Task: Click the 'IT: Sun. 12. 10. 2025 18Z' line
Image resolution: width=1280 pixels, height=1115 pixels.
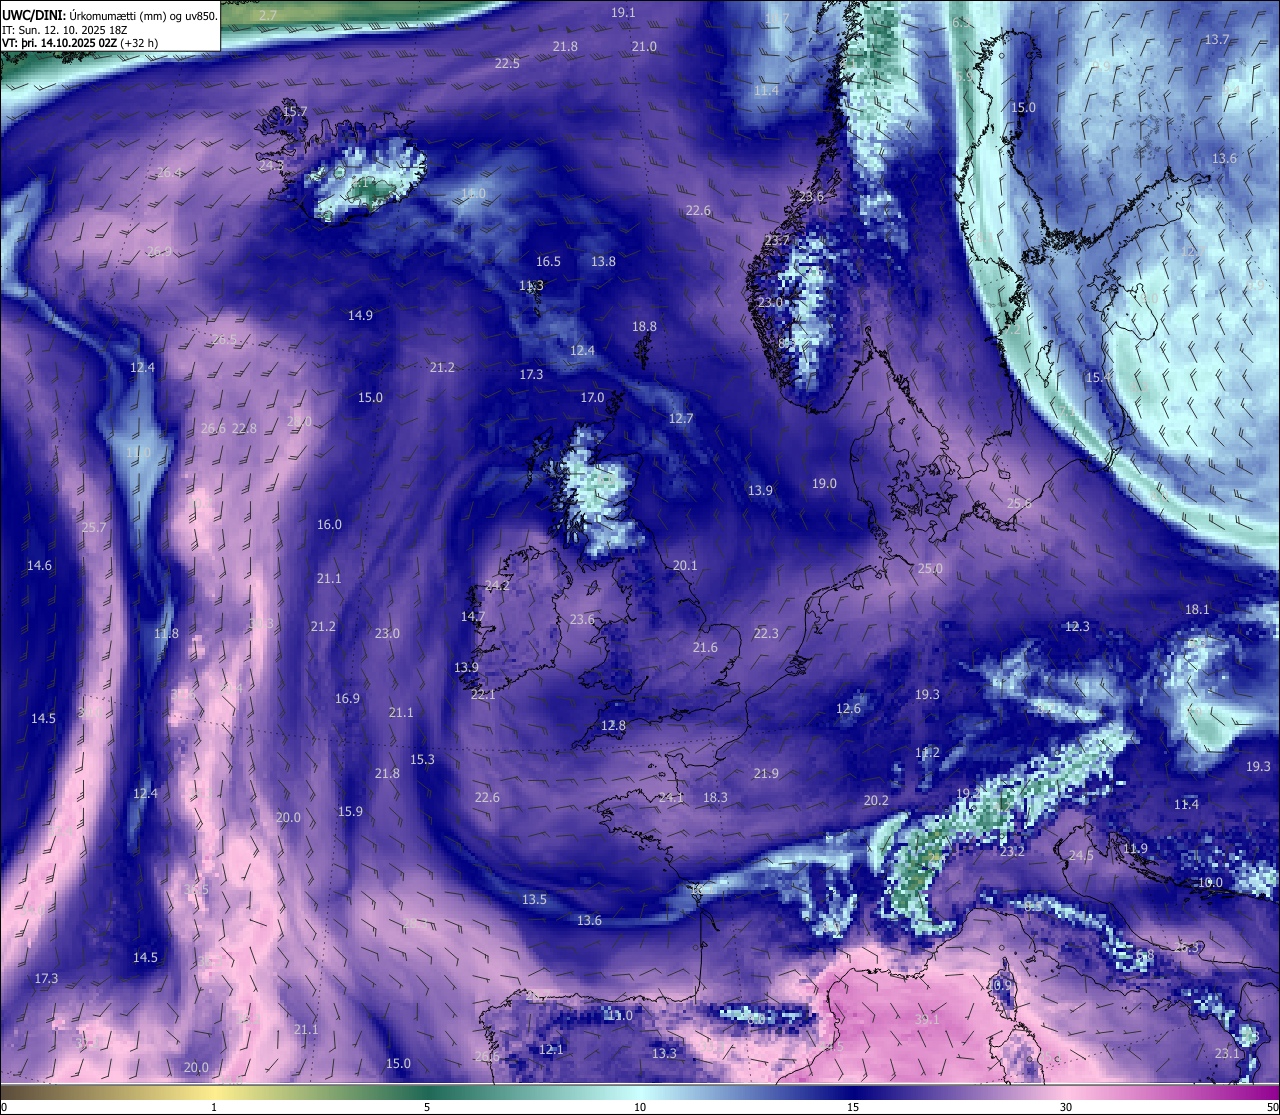Action: tap(65, 30)
